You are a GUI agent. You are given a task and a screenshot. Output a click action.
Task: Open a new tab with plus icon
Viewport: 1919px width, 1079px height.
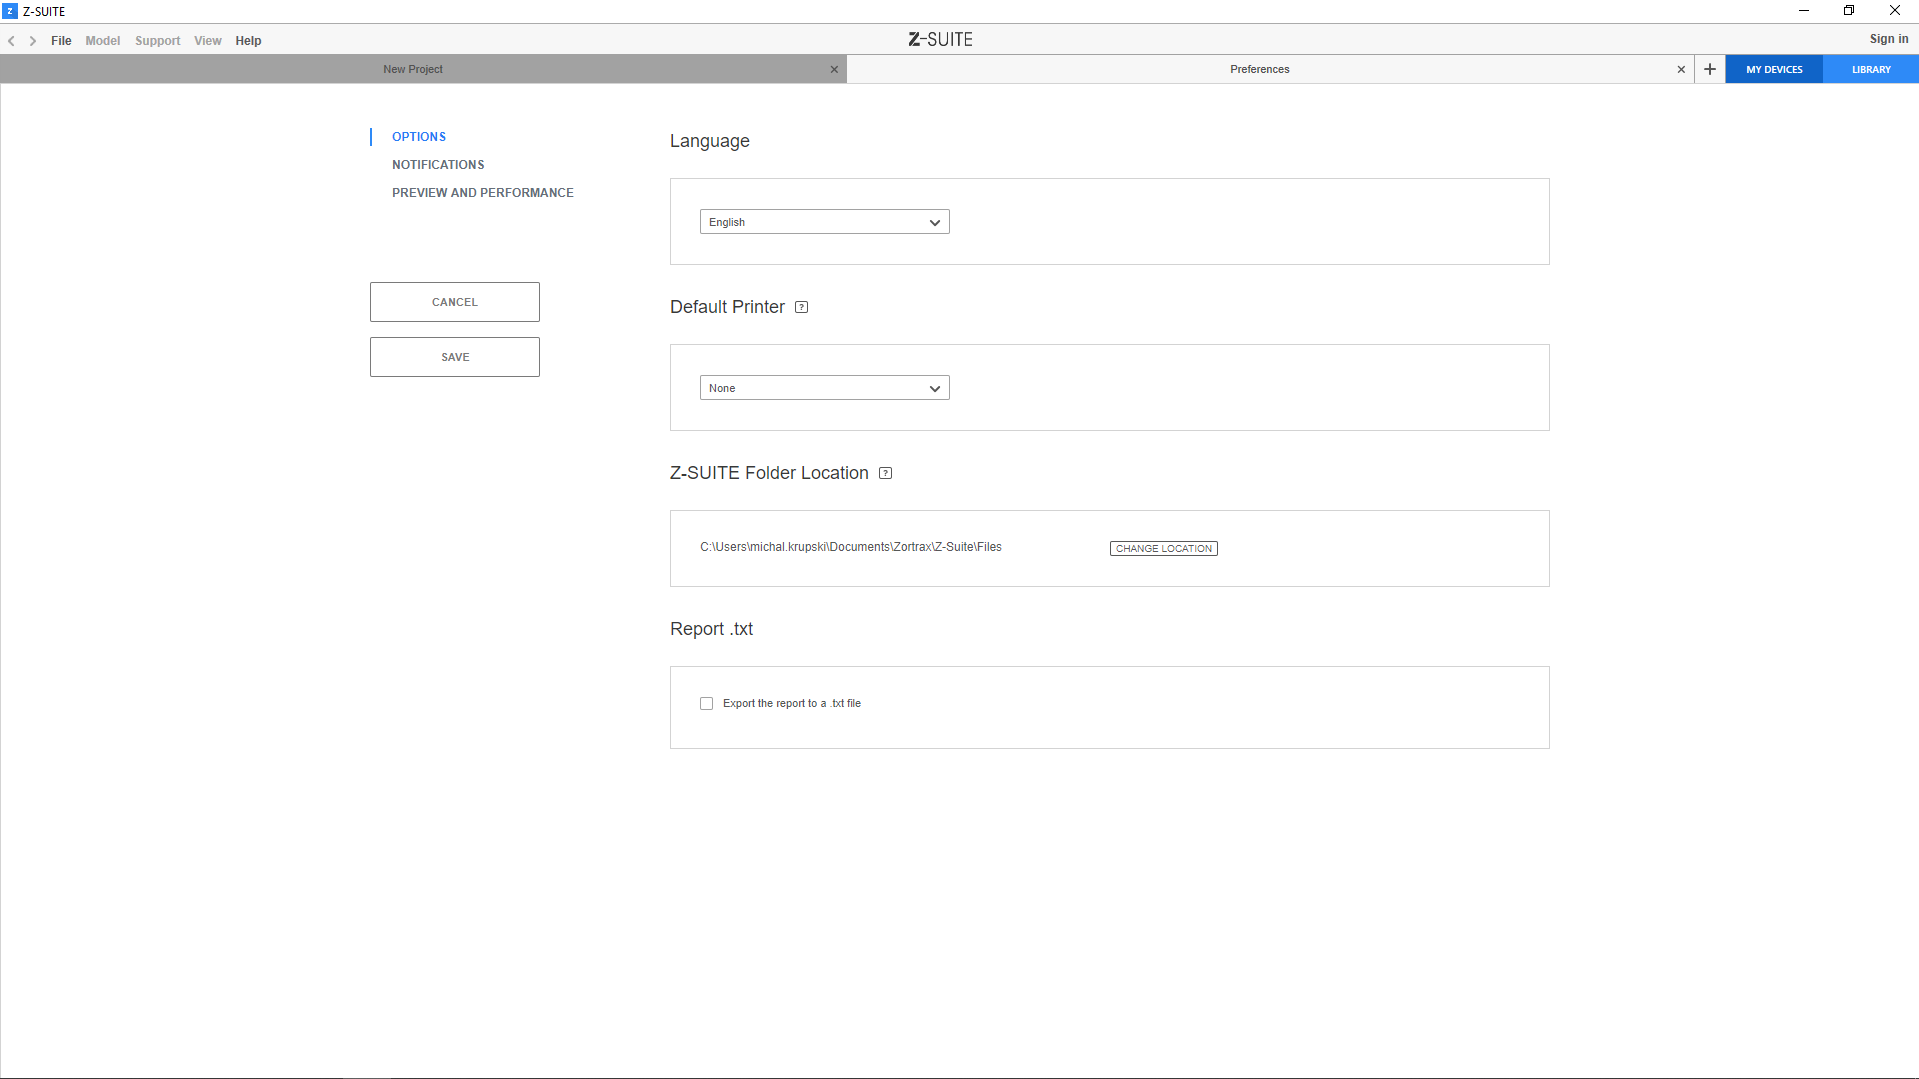(x=1710, y=69)
